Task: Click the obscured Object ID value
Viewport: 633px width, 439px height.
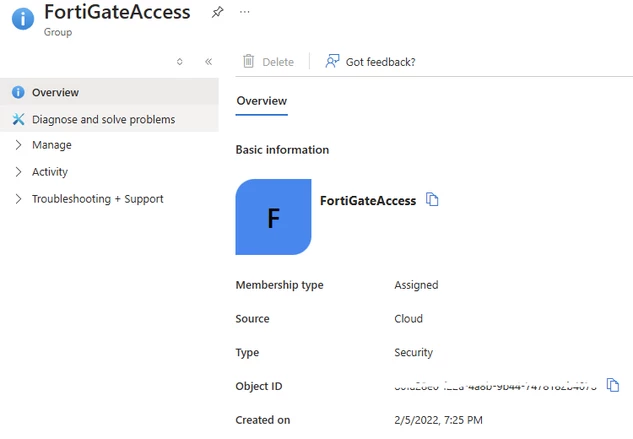Action: coord(495,386)
